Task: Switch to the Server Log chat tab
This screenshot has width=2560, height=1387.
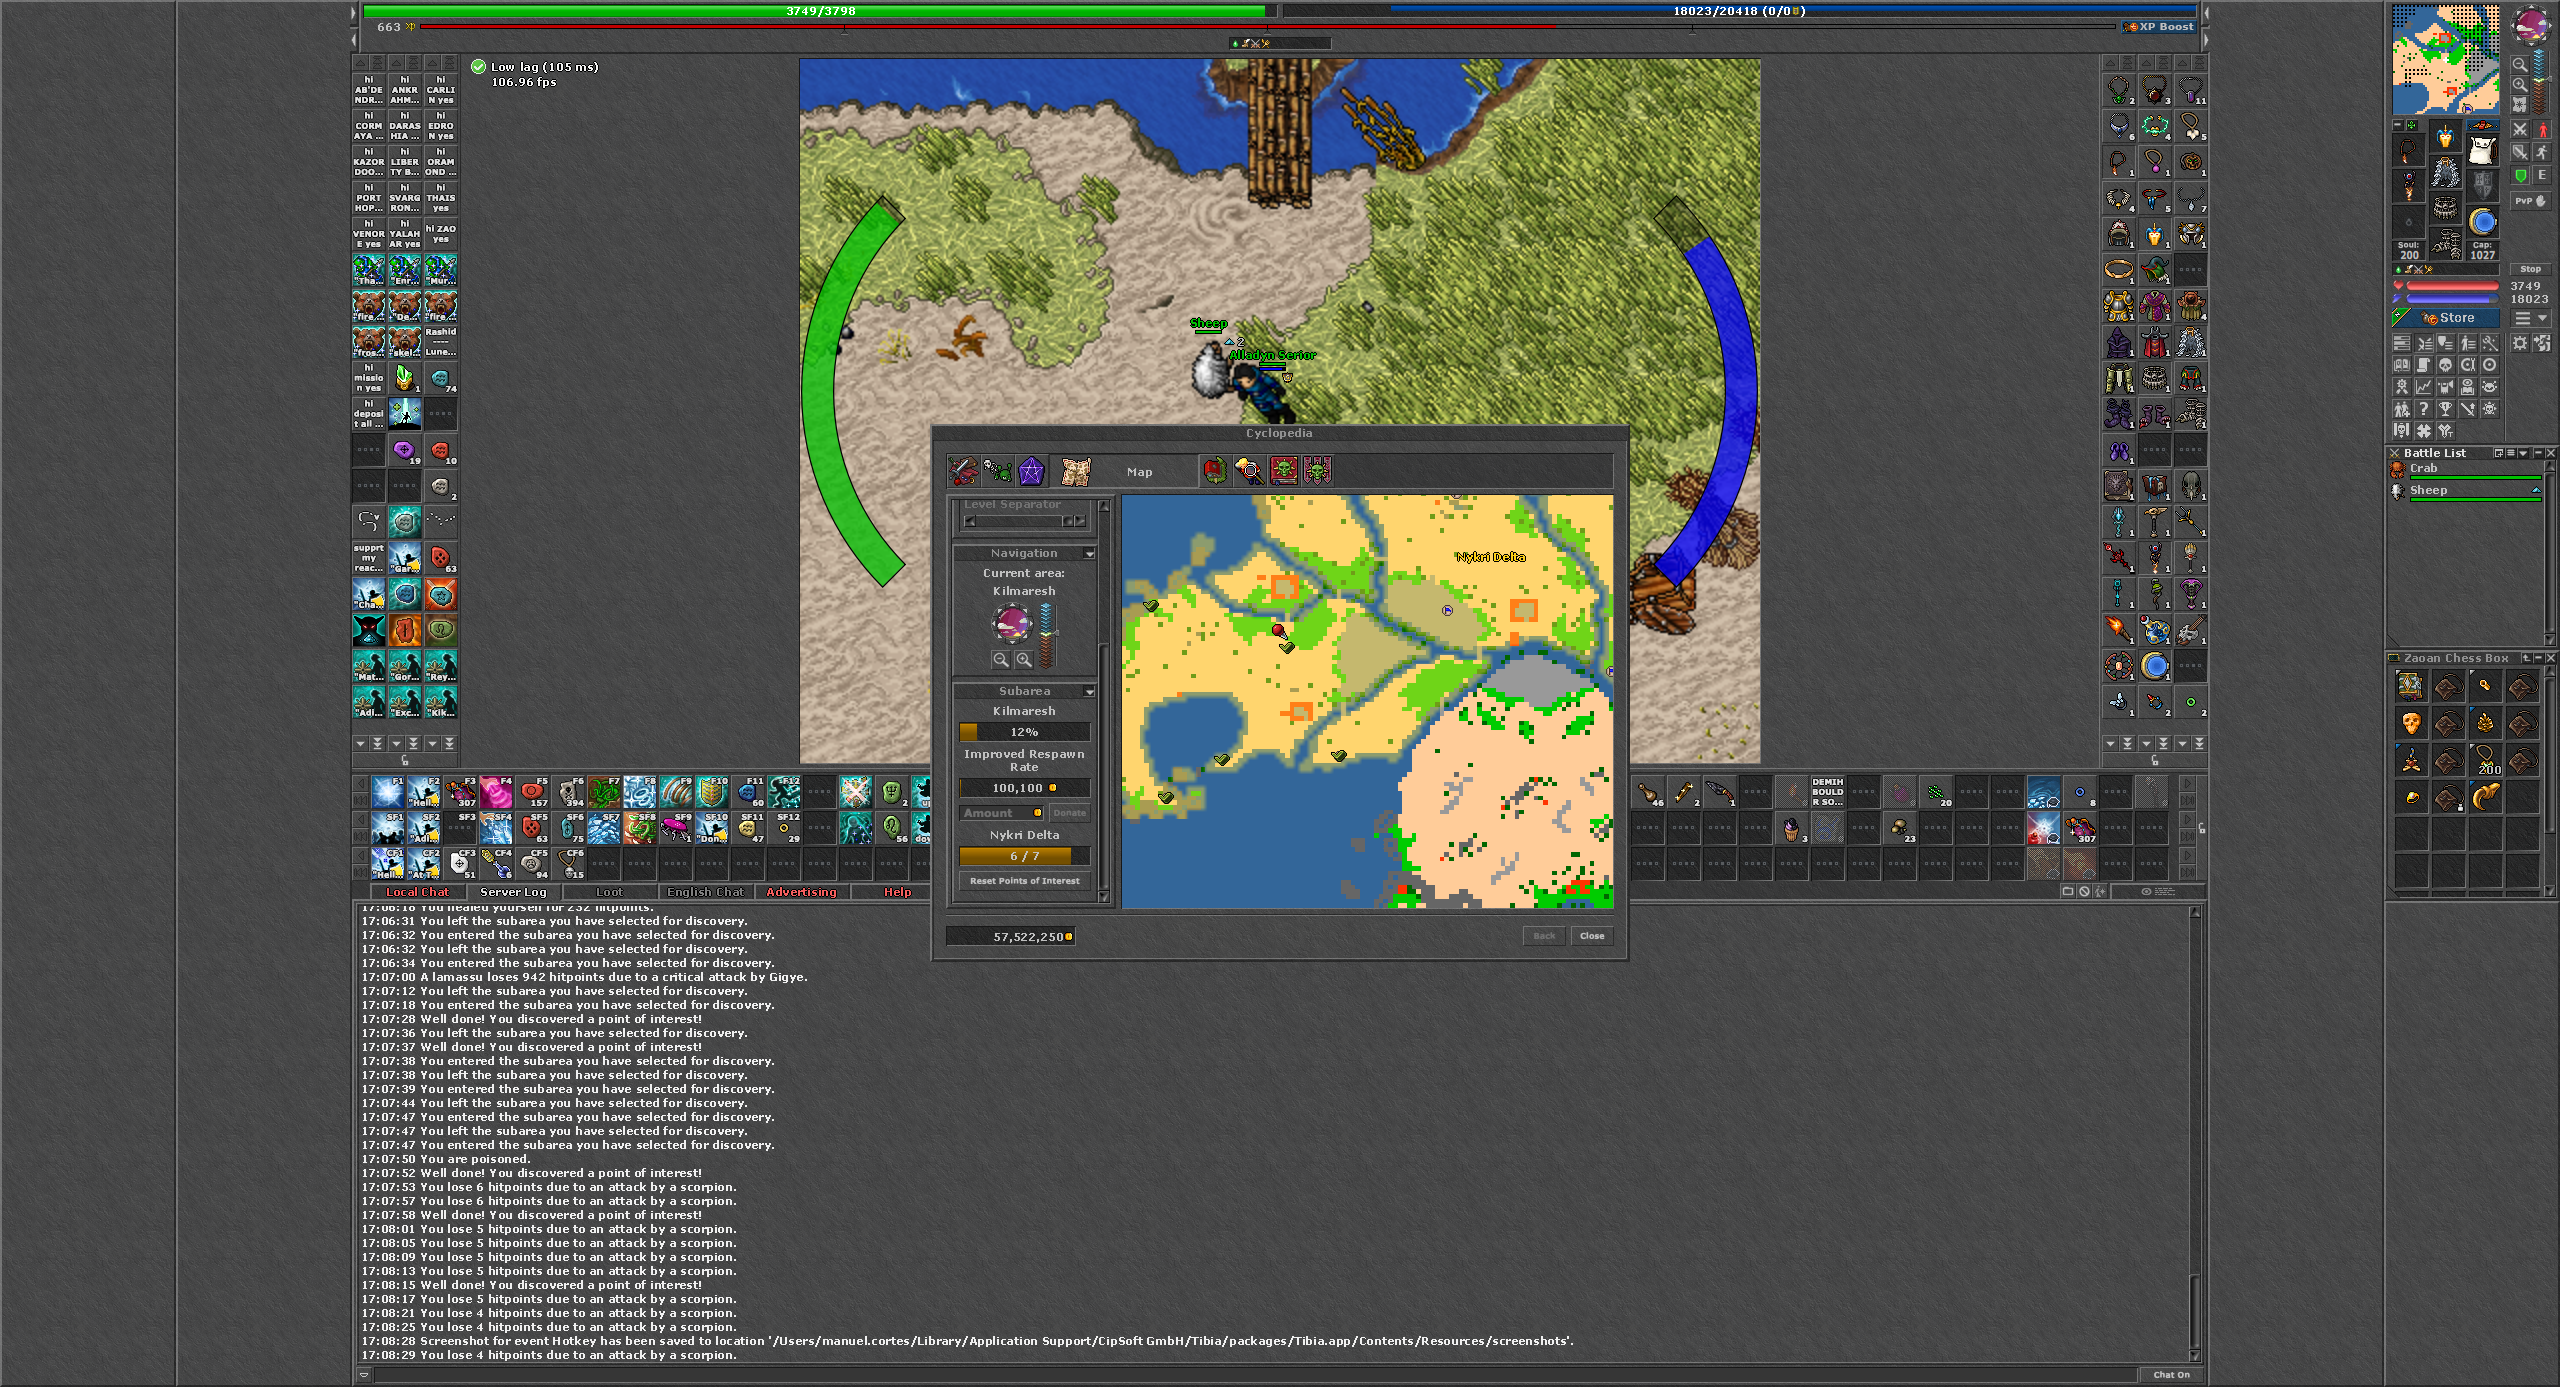Action: point(513,892)
